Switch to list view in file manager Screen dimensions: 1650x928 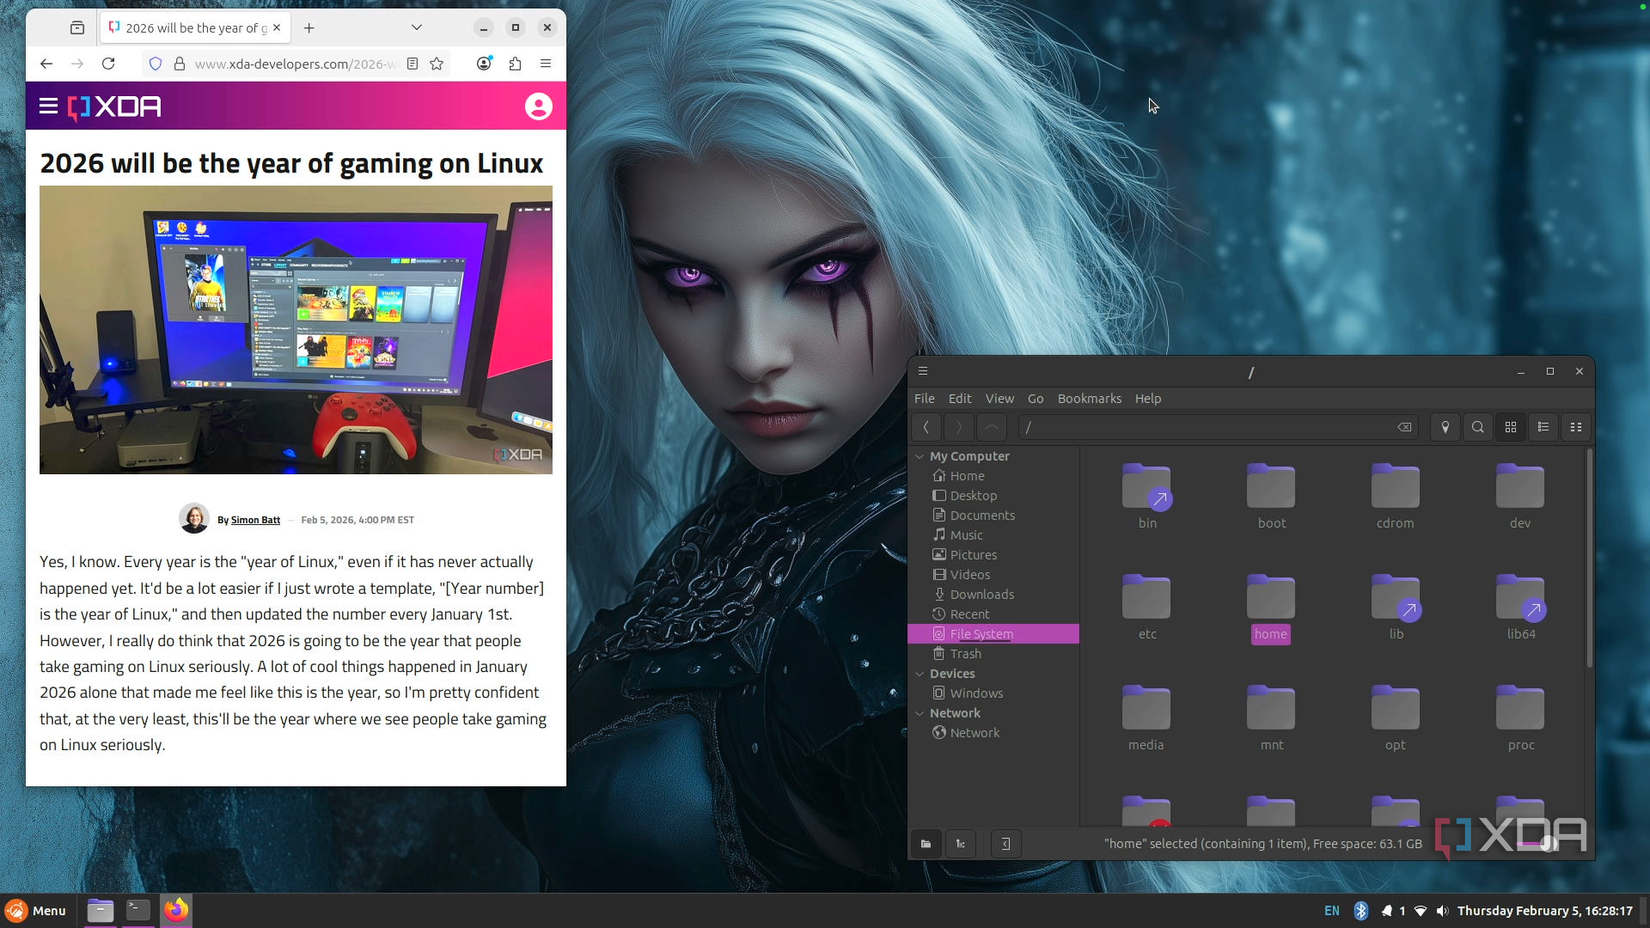coord(1543,427)
